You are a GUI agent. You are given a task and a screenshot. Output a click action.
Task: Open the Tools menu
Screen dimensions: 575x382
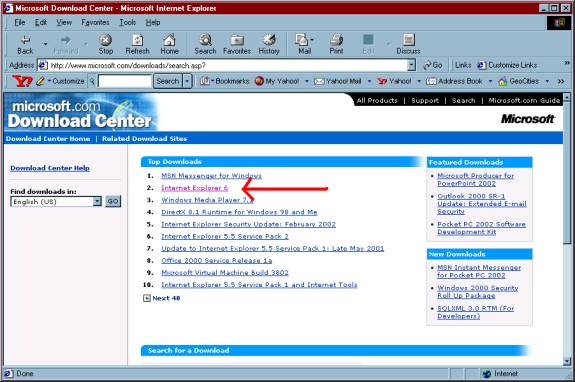[128, 22]
